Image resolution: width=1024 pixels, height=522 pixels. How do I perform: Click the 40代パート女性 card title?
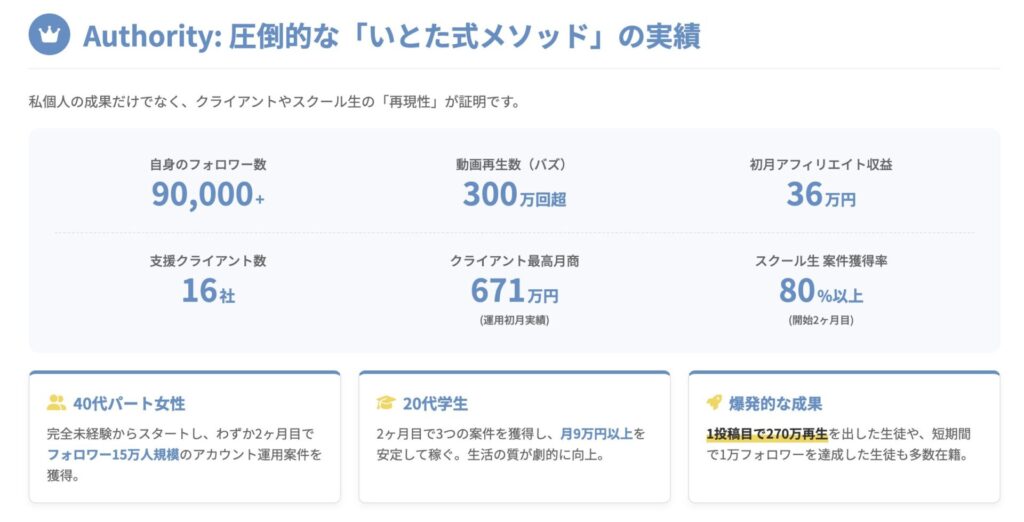point(129,404)
